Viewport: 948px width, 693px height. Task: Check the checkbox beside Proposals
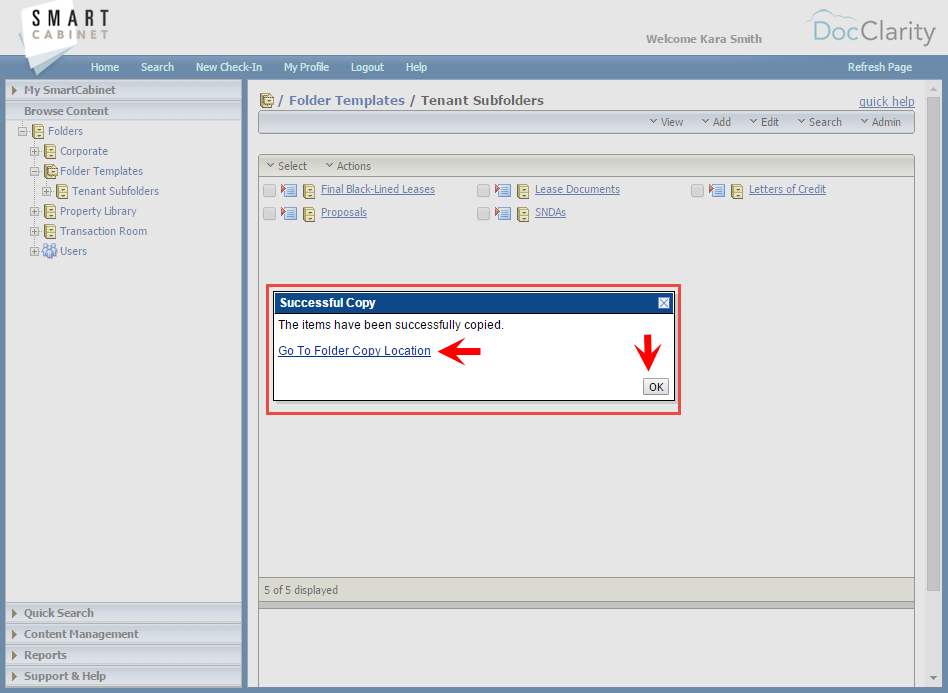[269, 213]
